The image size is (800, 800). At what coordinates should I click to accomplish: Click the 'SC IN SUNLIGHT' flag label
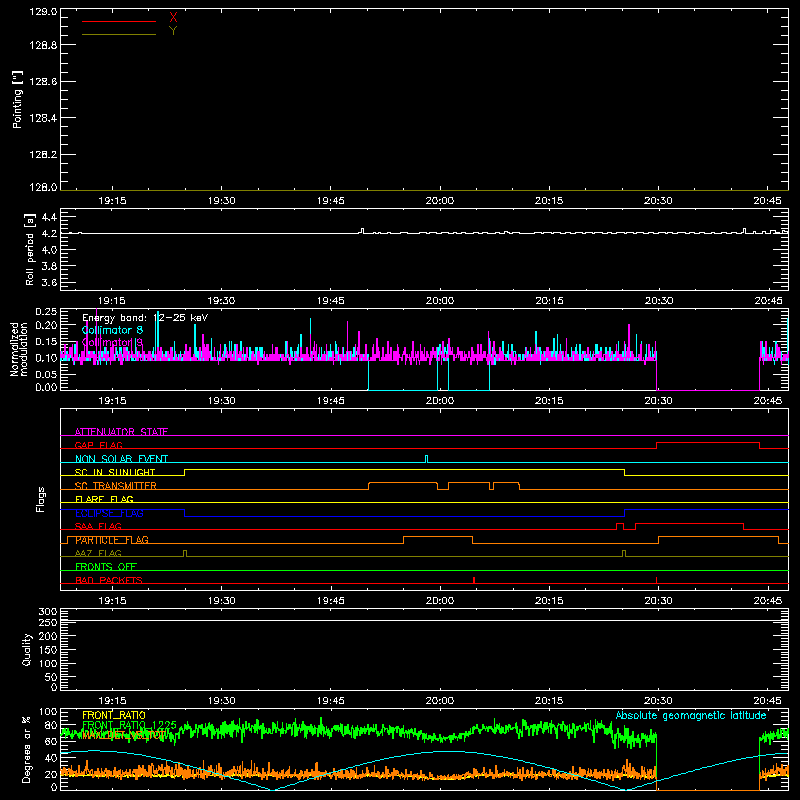[x=115, y=472]
